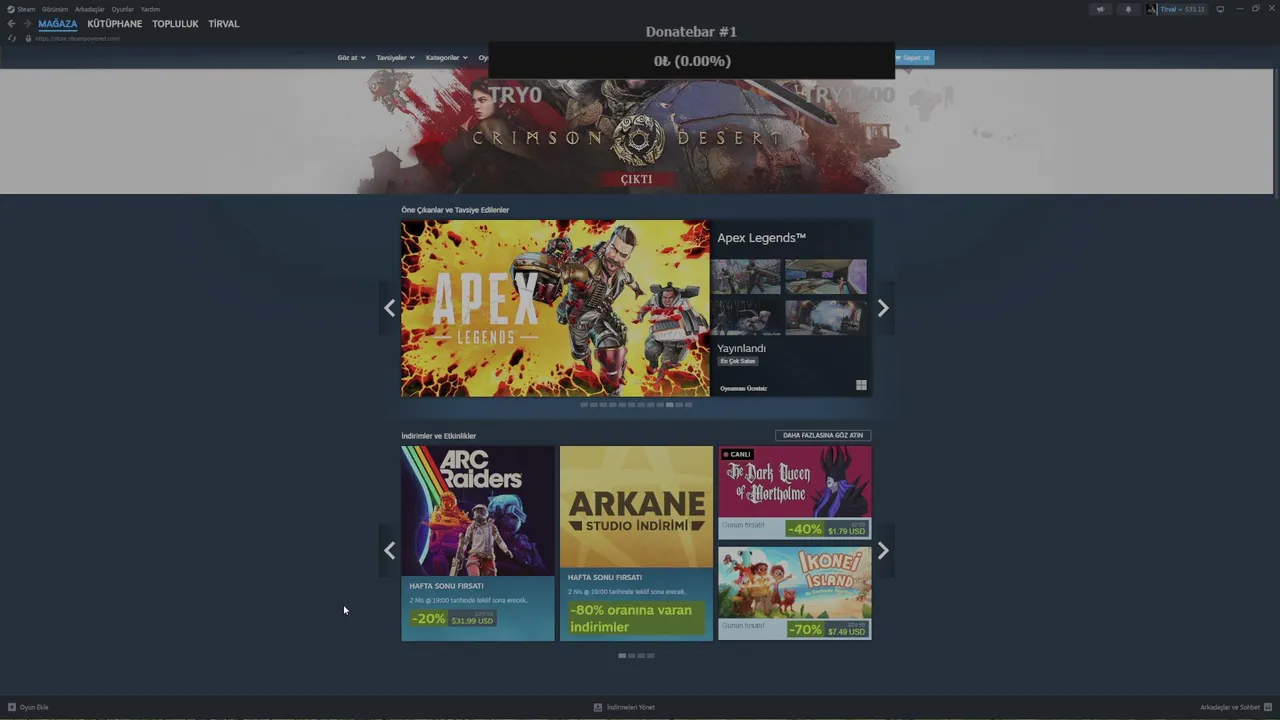Open the Arkadaşlar menu
Viewport: 1280px width, 720px height.
(x=90, y=9)
